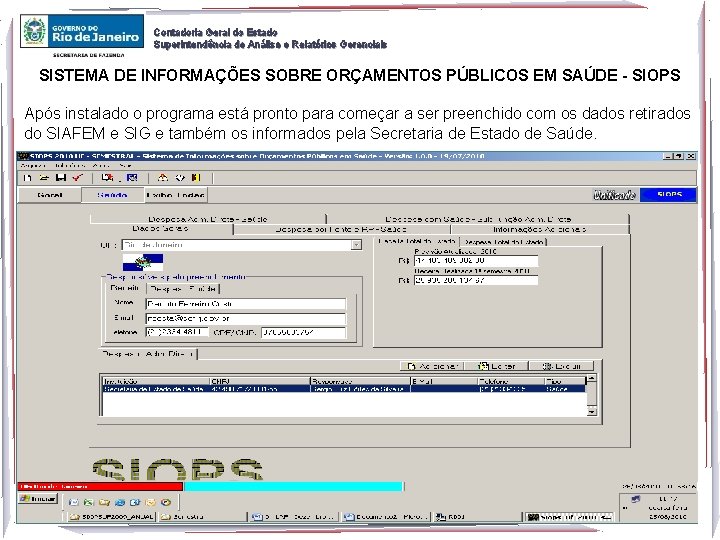Click the round black toolbar icon
The width and height of the screenshot is (720, 540).
pyautogui.click(x=180, y=178)
